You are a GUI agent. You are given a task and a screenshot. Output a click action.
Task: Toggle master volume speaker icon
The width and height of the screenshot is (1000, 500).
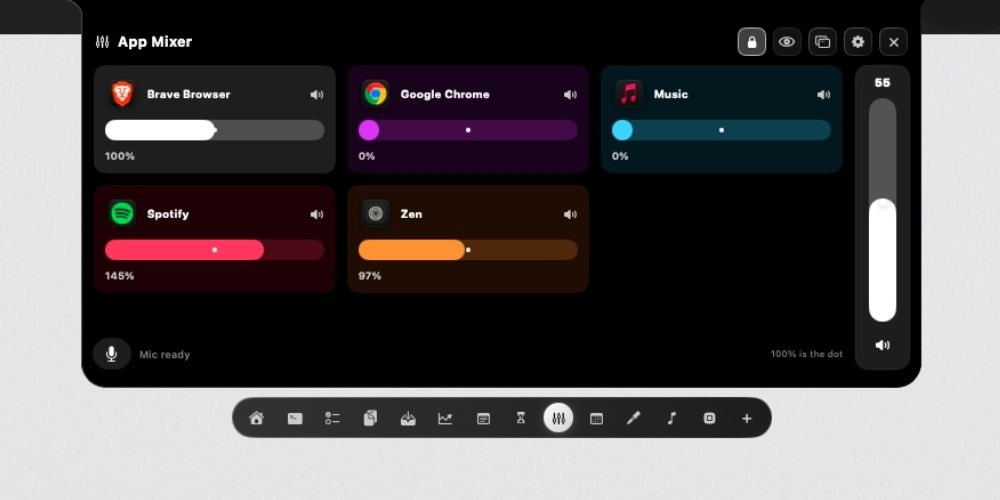point(883,345)
